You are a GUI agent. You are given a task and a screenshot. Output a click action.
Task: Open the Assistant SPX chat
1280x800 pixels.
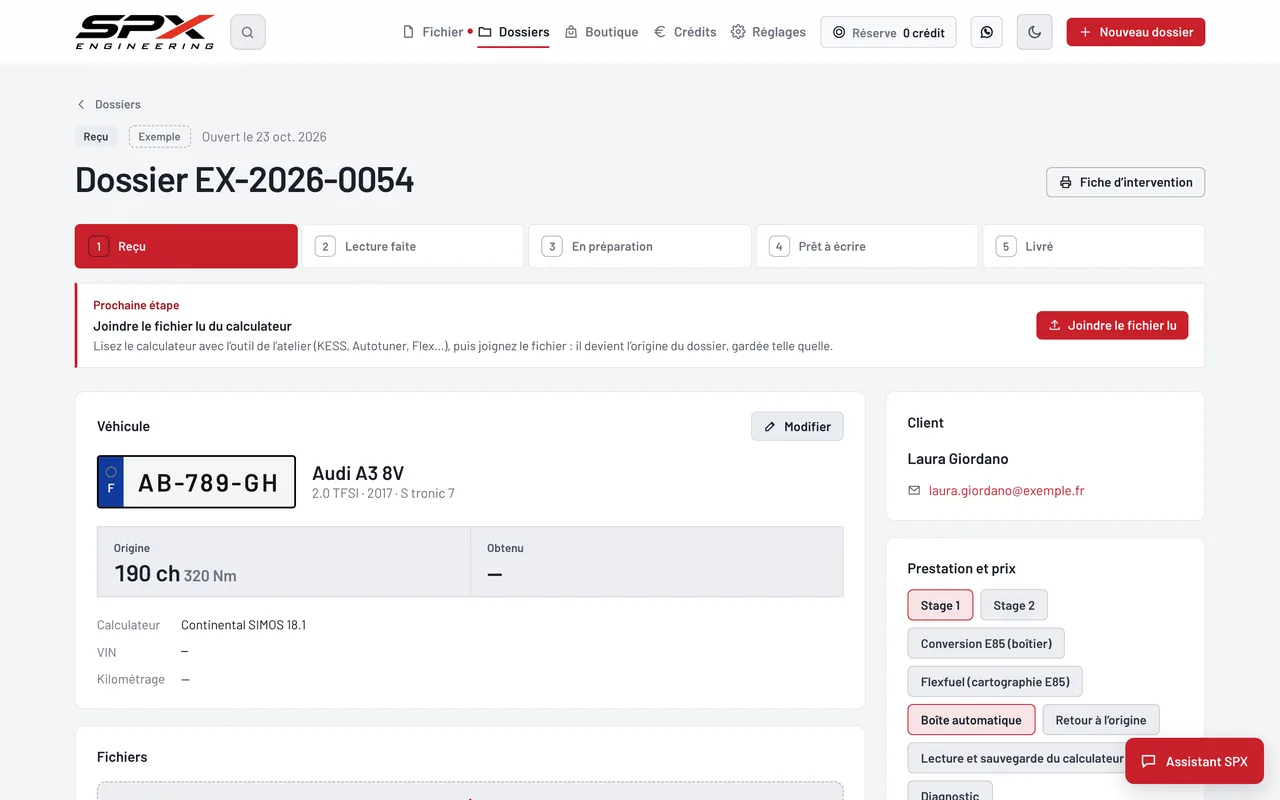point(1194,761)
